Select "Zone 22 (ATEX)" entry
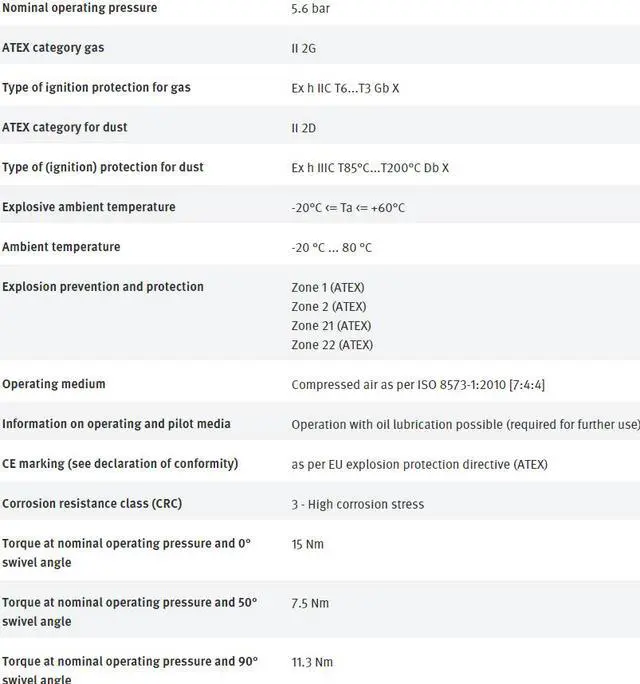 tap(332, 345)
